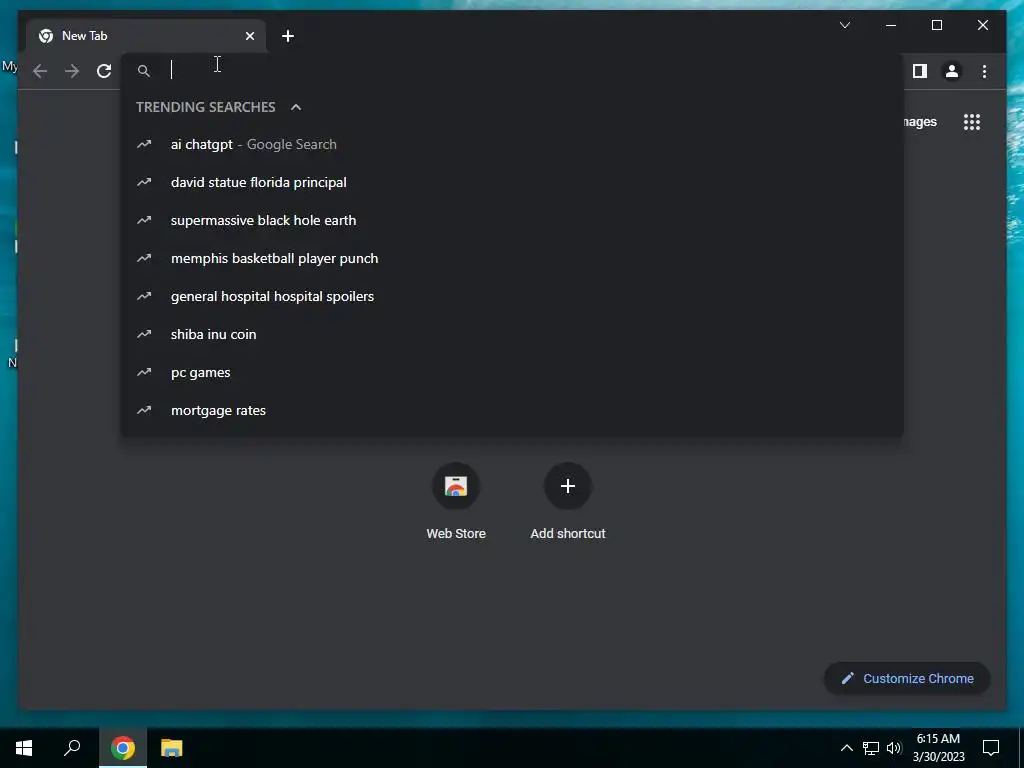The width and height of the screenshot is (1024, 768).
Task: Maximize the Chrome window
Action: click(936, 25)
